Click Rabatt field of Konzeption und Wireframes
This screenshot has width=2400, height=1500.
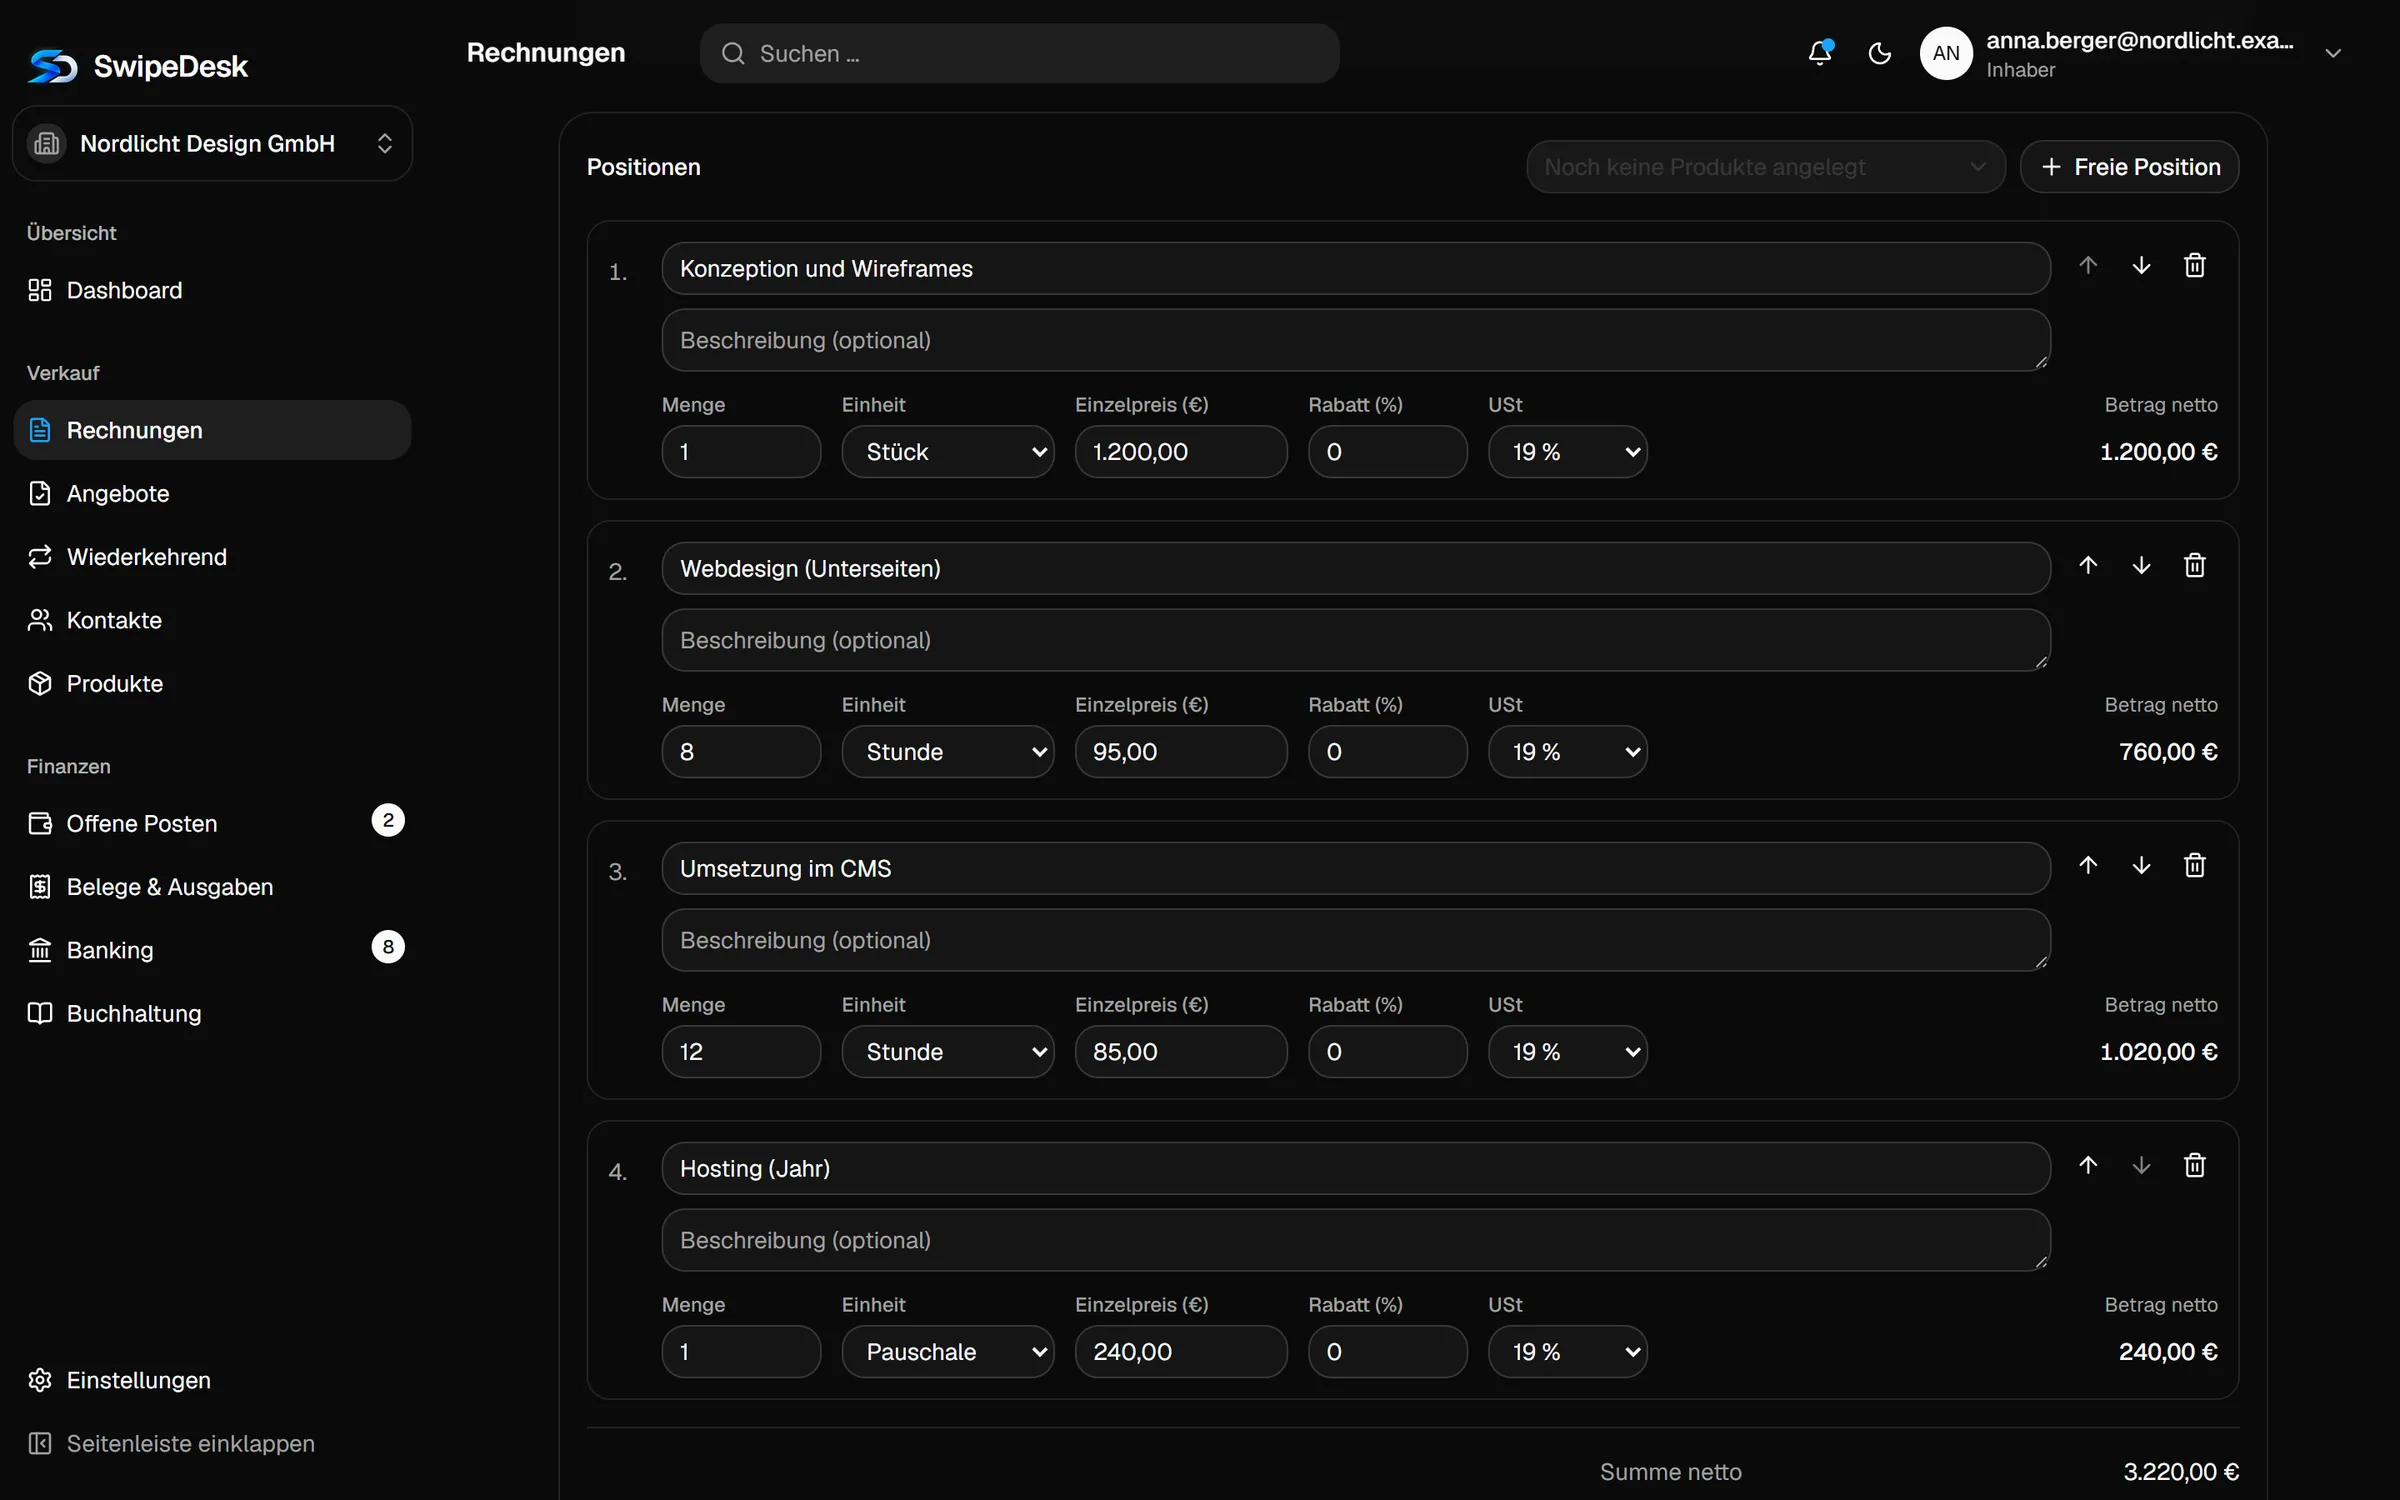tap(1387, 452)
